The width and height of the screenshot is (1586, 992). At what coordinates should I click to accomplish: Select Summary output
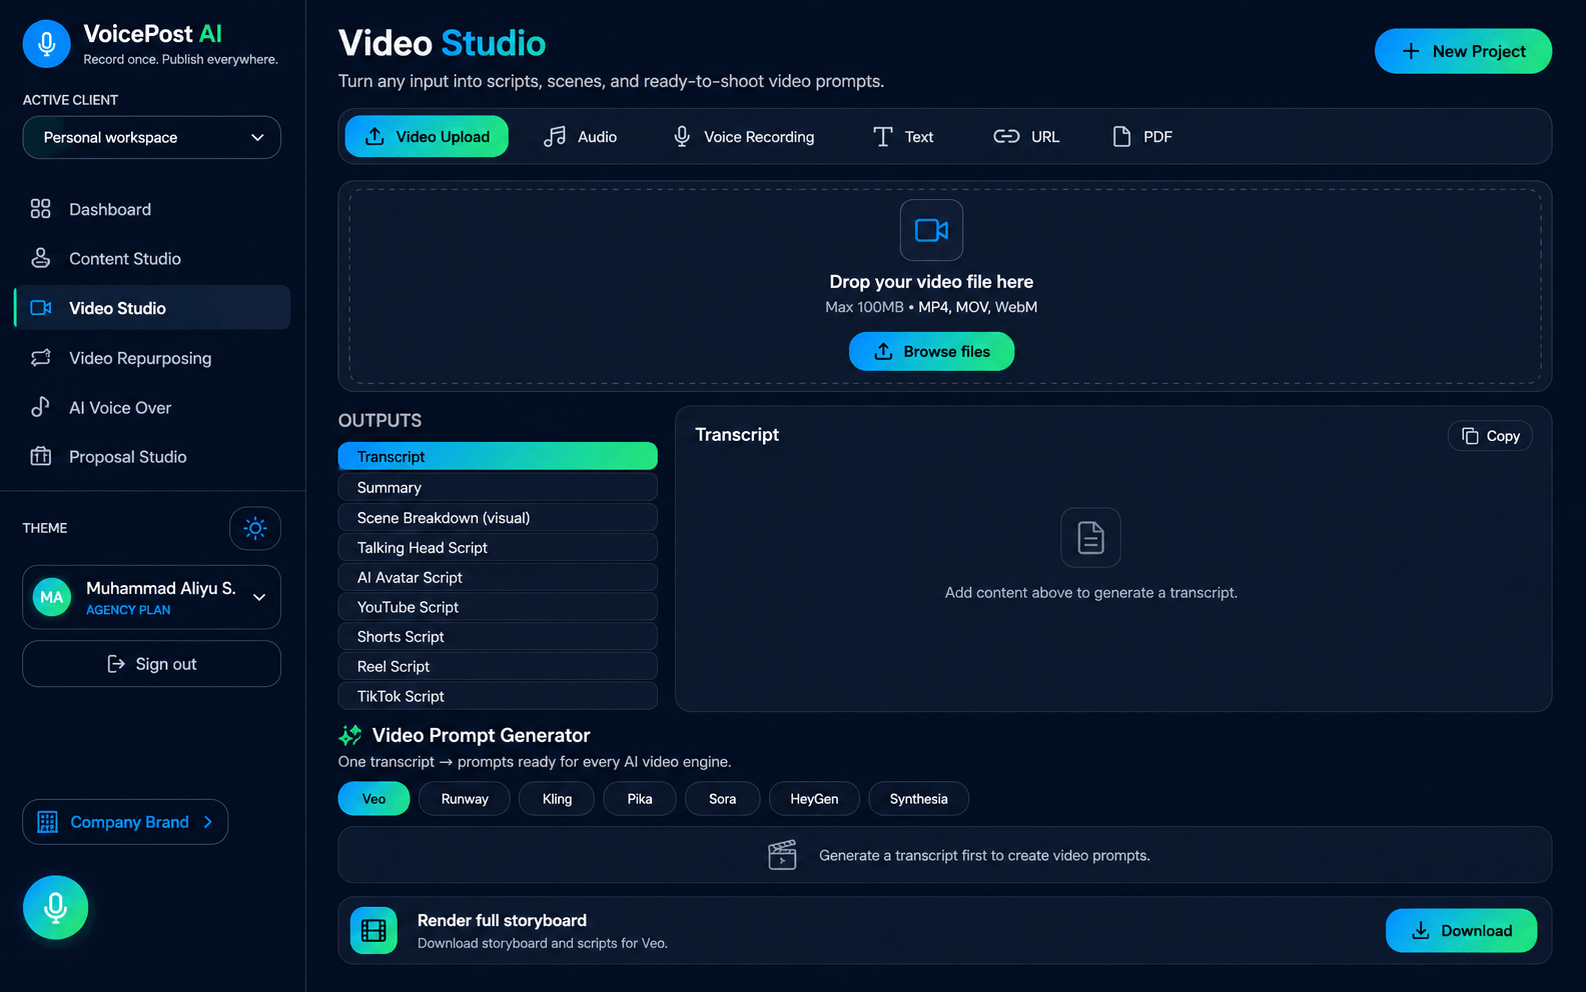coord(498,487)
